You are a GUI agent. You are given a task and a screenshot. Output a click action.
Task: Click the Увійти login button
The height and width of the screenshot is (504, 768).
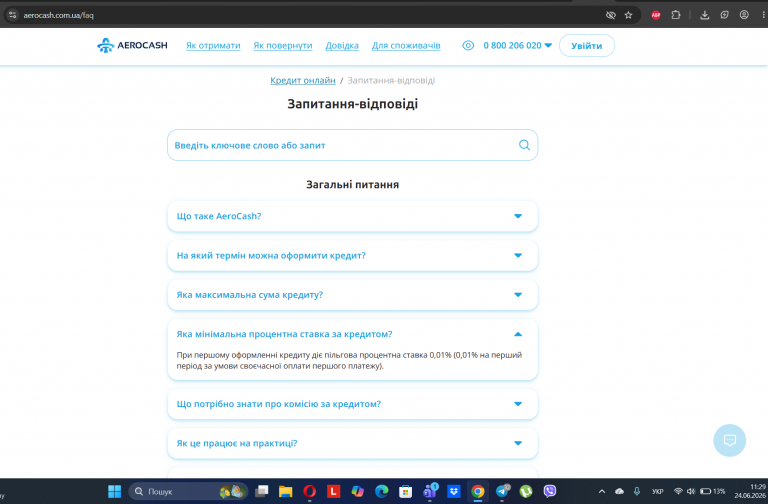coord(586,46)
